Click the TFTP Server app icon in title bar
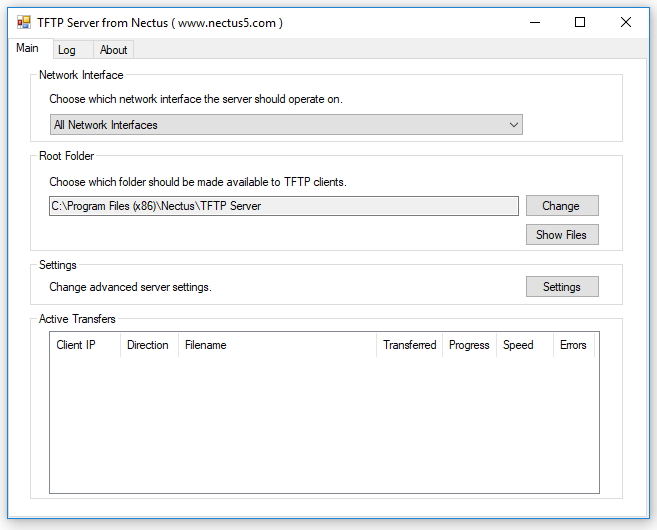657x530 pixels. [x=24, y=23]
